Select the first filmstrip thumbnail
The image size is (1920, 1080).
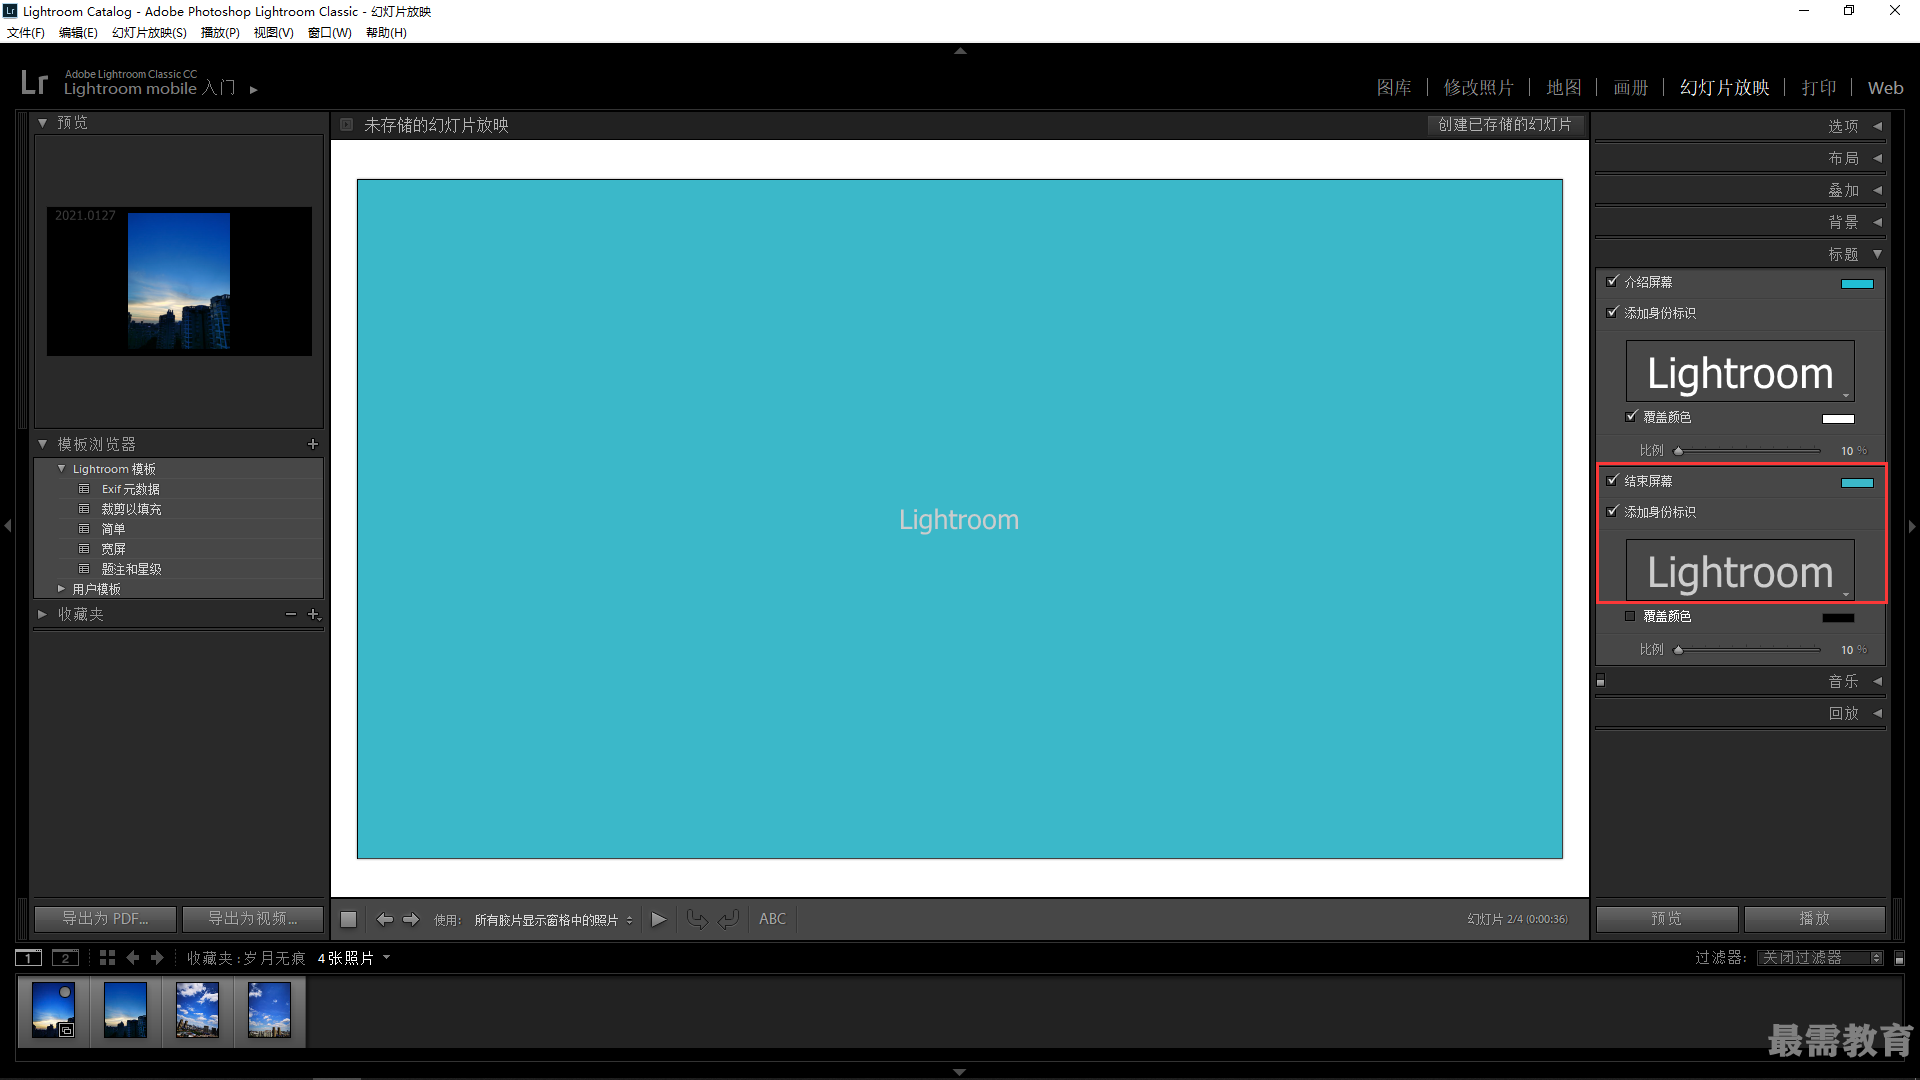pyautogui.click(x=54, y=1010)
